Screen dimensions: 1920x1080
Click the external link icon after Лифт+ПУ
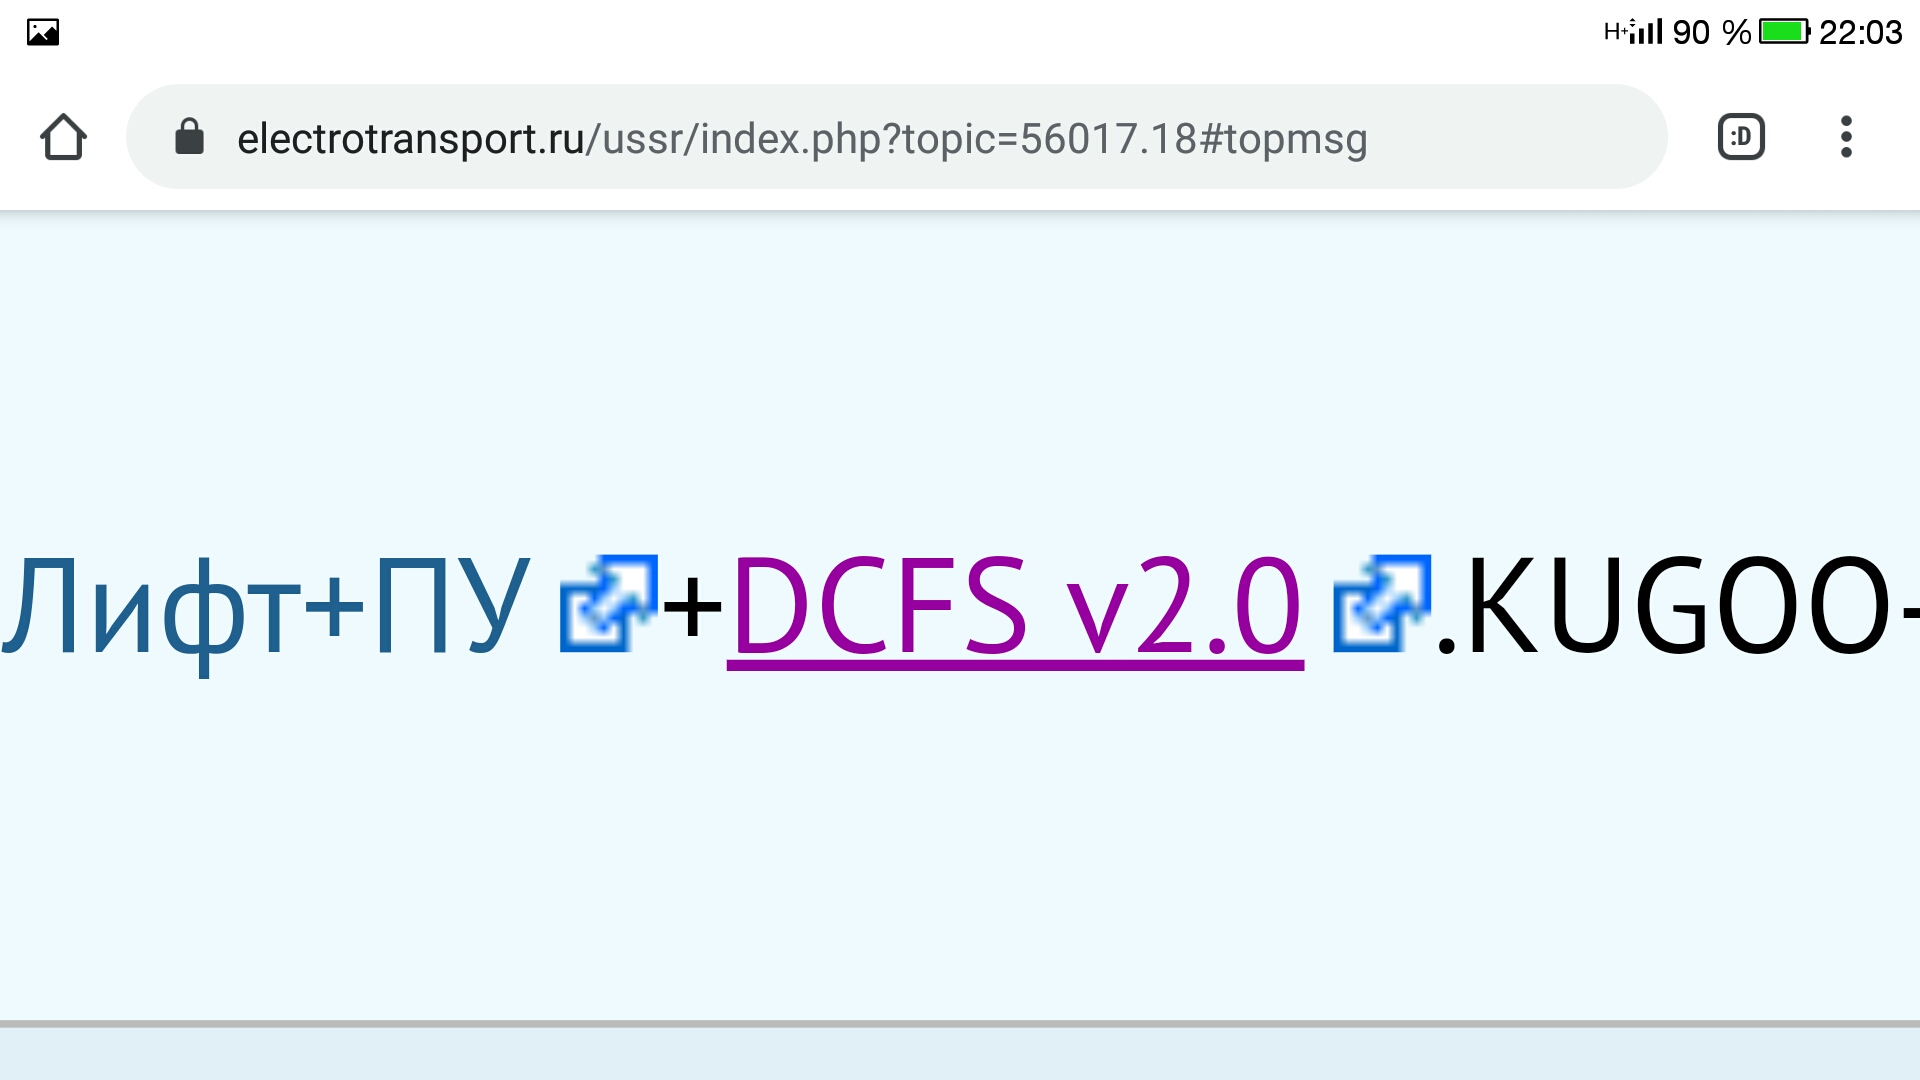(x=608, y=603)
